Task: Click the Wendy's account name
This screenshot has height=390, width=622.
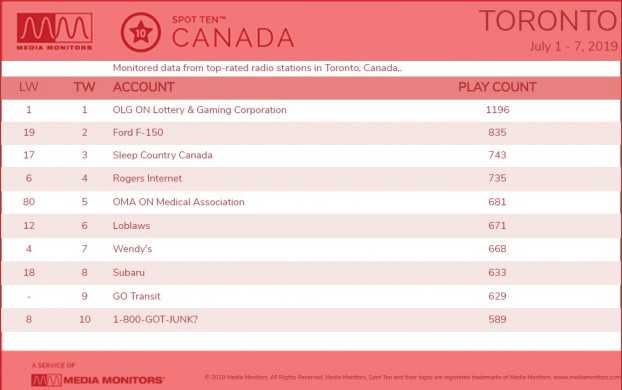Action: coord(132,249)
